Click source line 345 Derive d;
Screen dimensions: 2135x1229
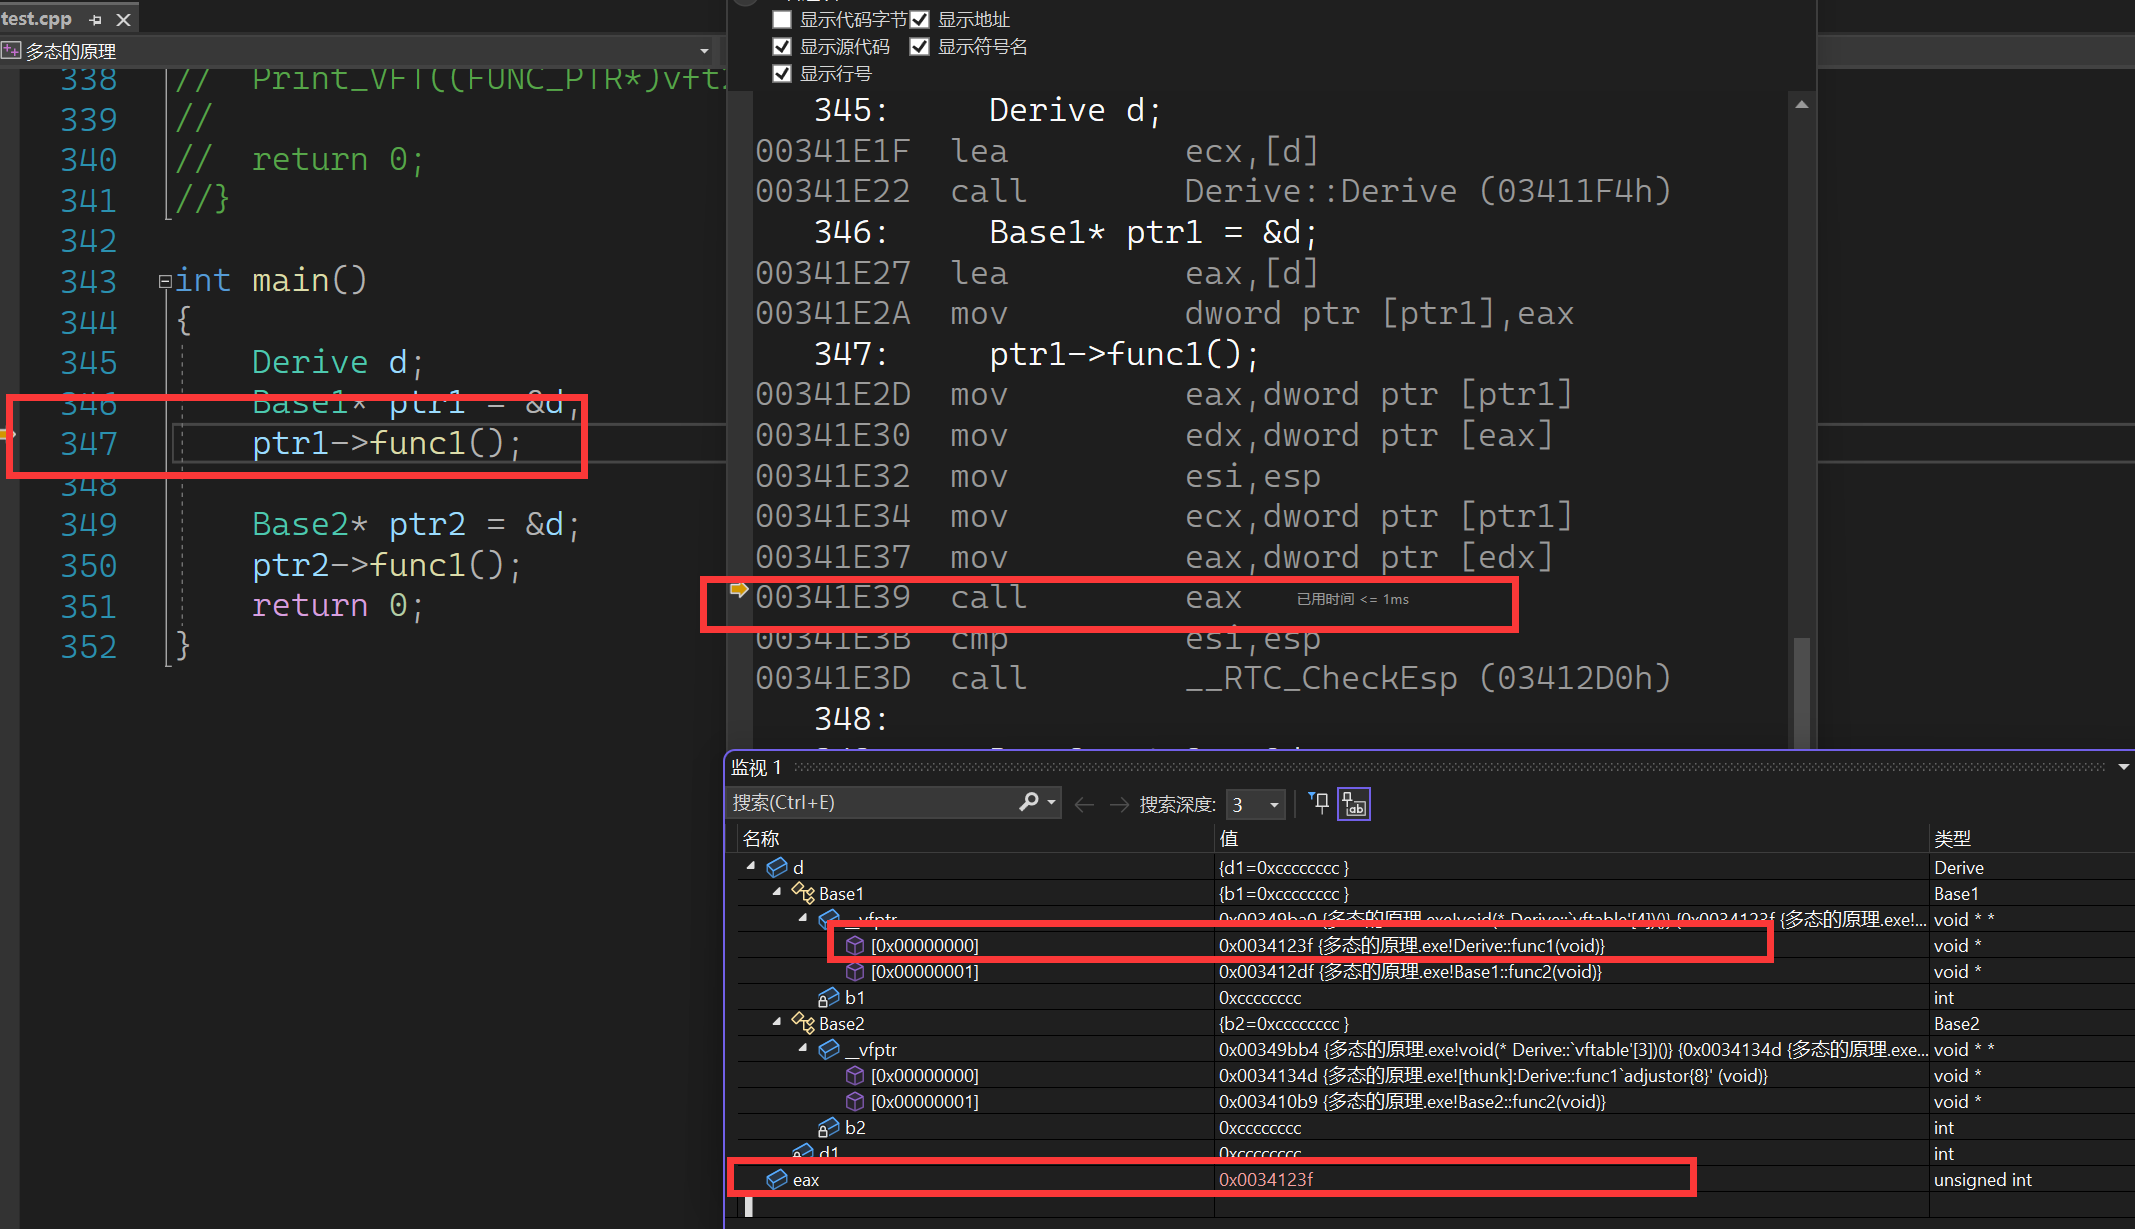pyautogui.click(x=338, y=361)
